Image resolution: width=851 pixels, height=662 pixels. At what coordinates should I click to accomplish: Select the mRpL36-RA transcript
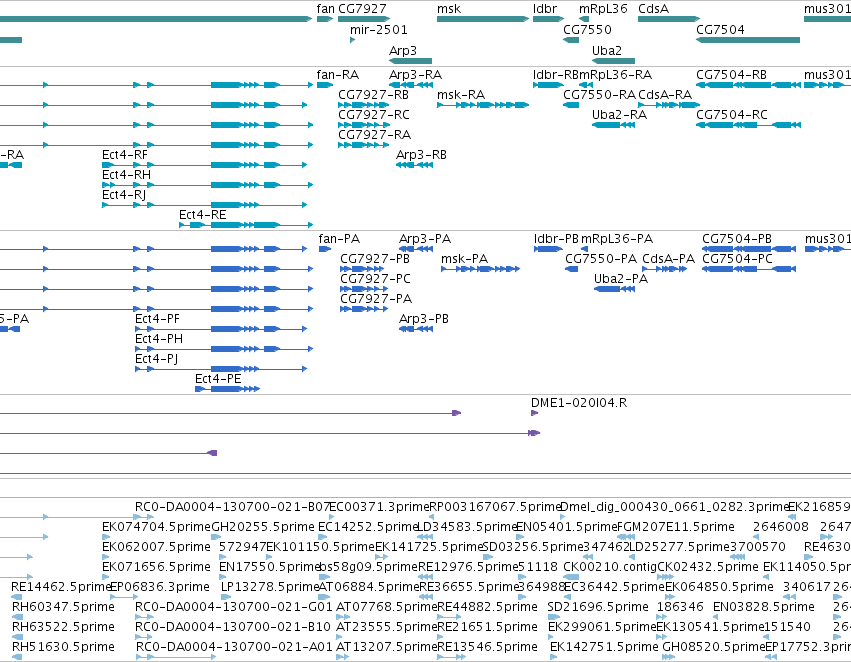tap(586, 85)
